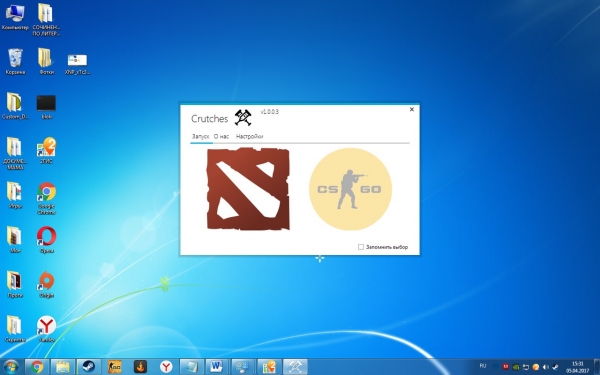
Task: Open the CS GO taskbar shortcut
Action: click(x=114, y=367)
